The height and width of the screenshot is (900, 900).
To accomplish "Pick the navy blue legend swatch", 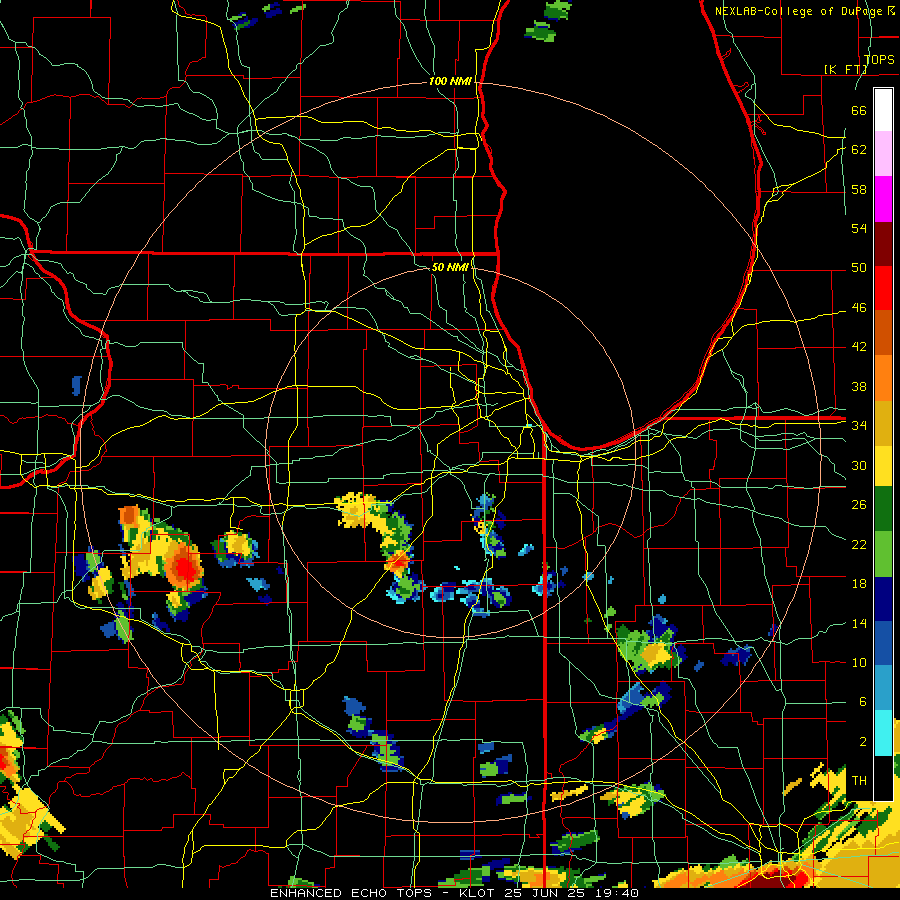I will (883, 599).
